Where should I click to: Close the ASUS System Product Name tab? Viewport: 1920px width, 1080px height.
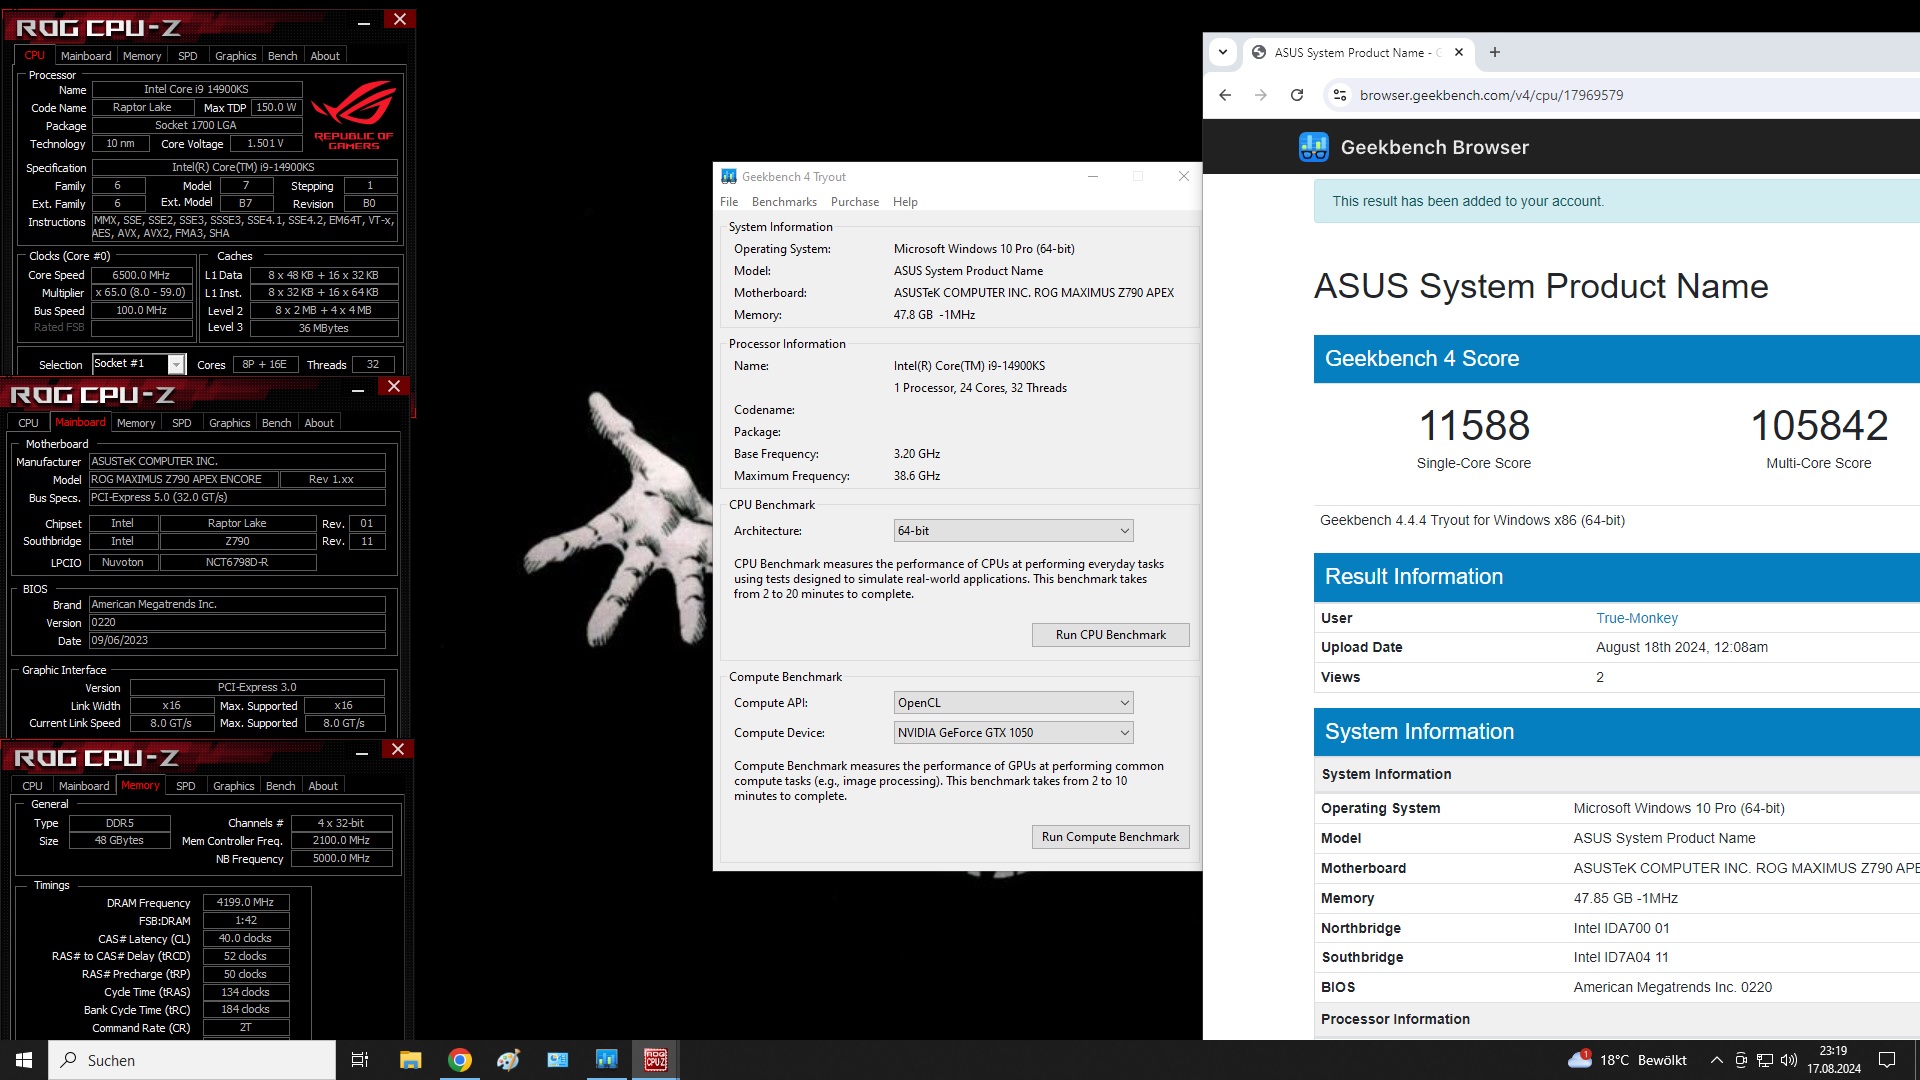pos(1459,52)
